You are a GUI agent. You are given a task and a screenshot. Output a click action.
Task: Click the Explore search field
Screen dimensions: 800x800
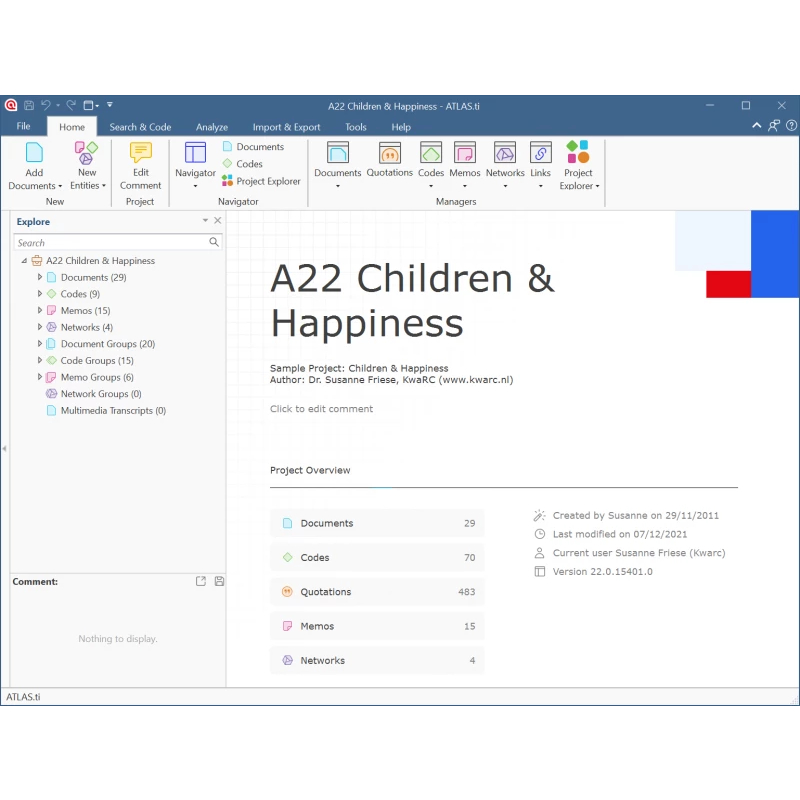[x=110, y=243]
